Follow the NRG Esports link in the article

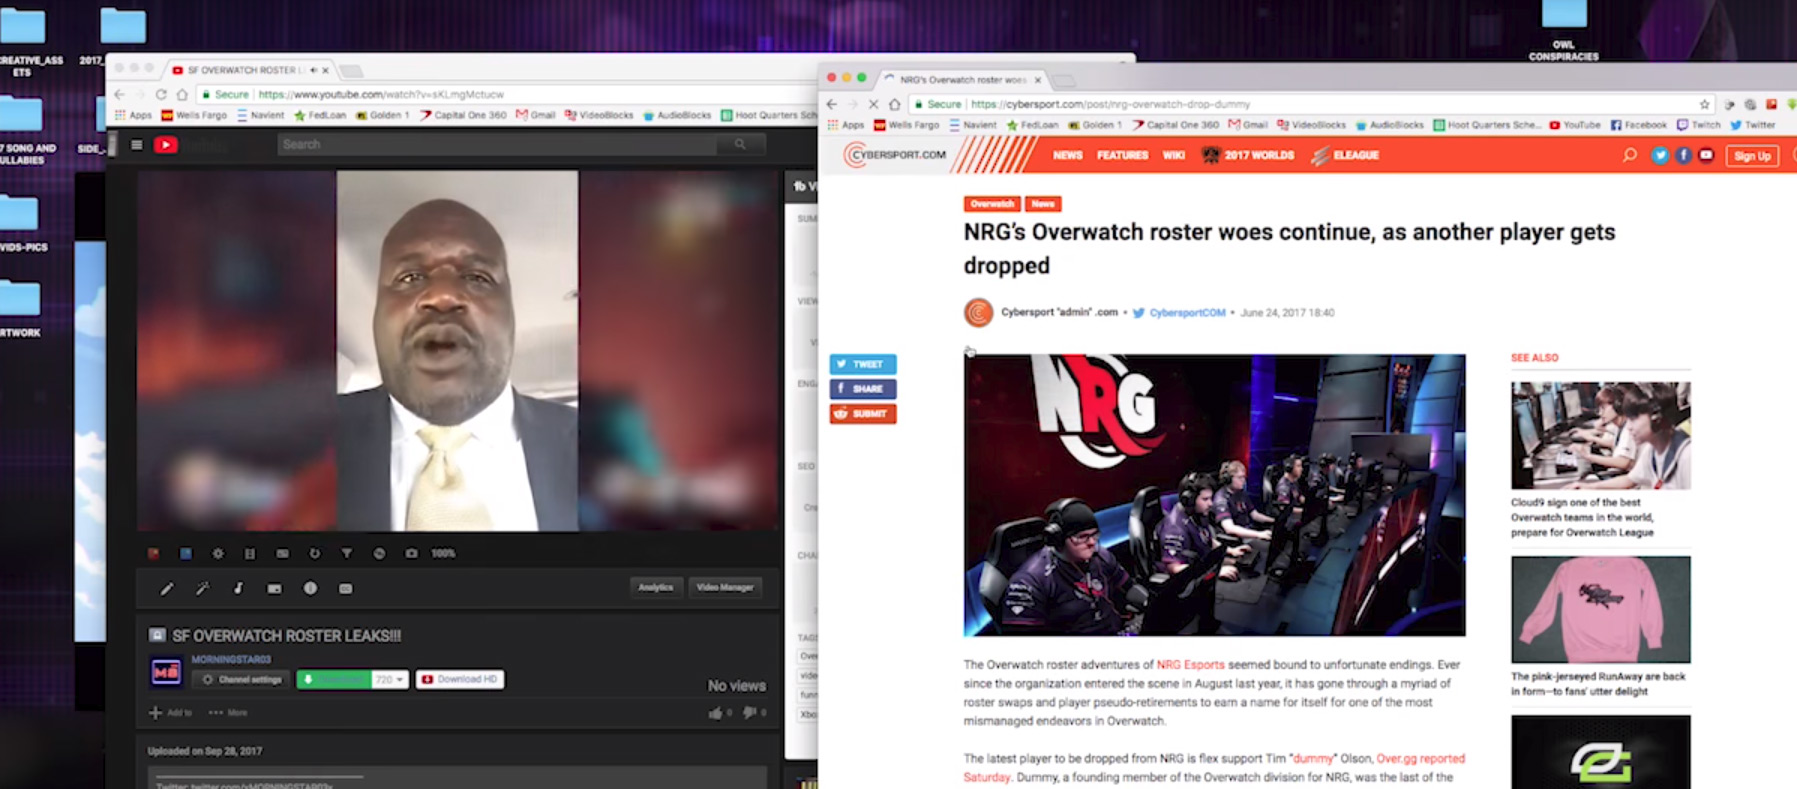click(1190, 664)
